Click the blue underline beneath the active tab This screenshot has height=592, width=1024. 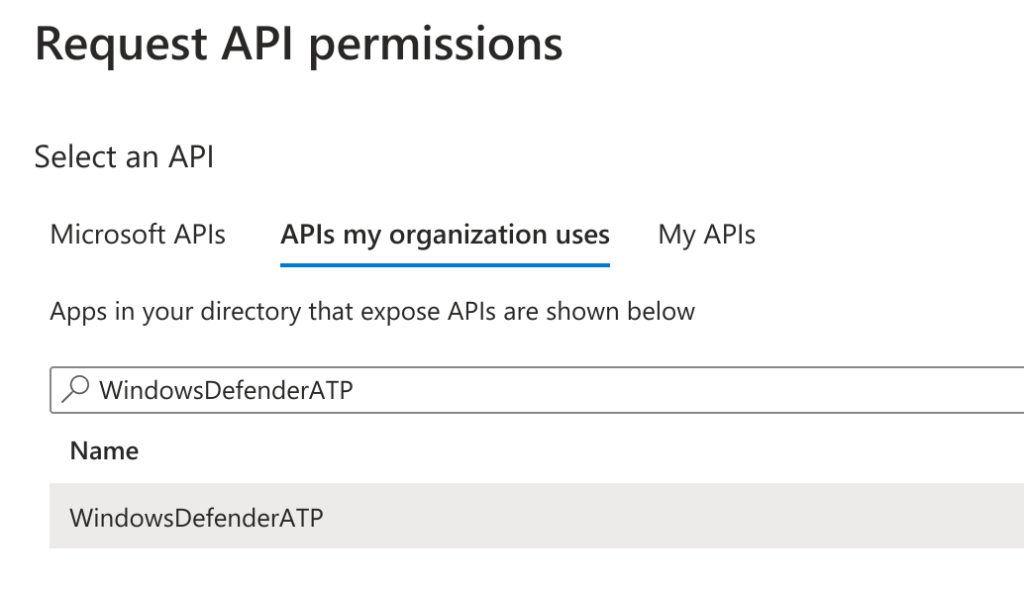[445, 265]
